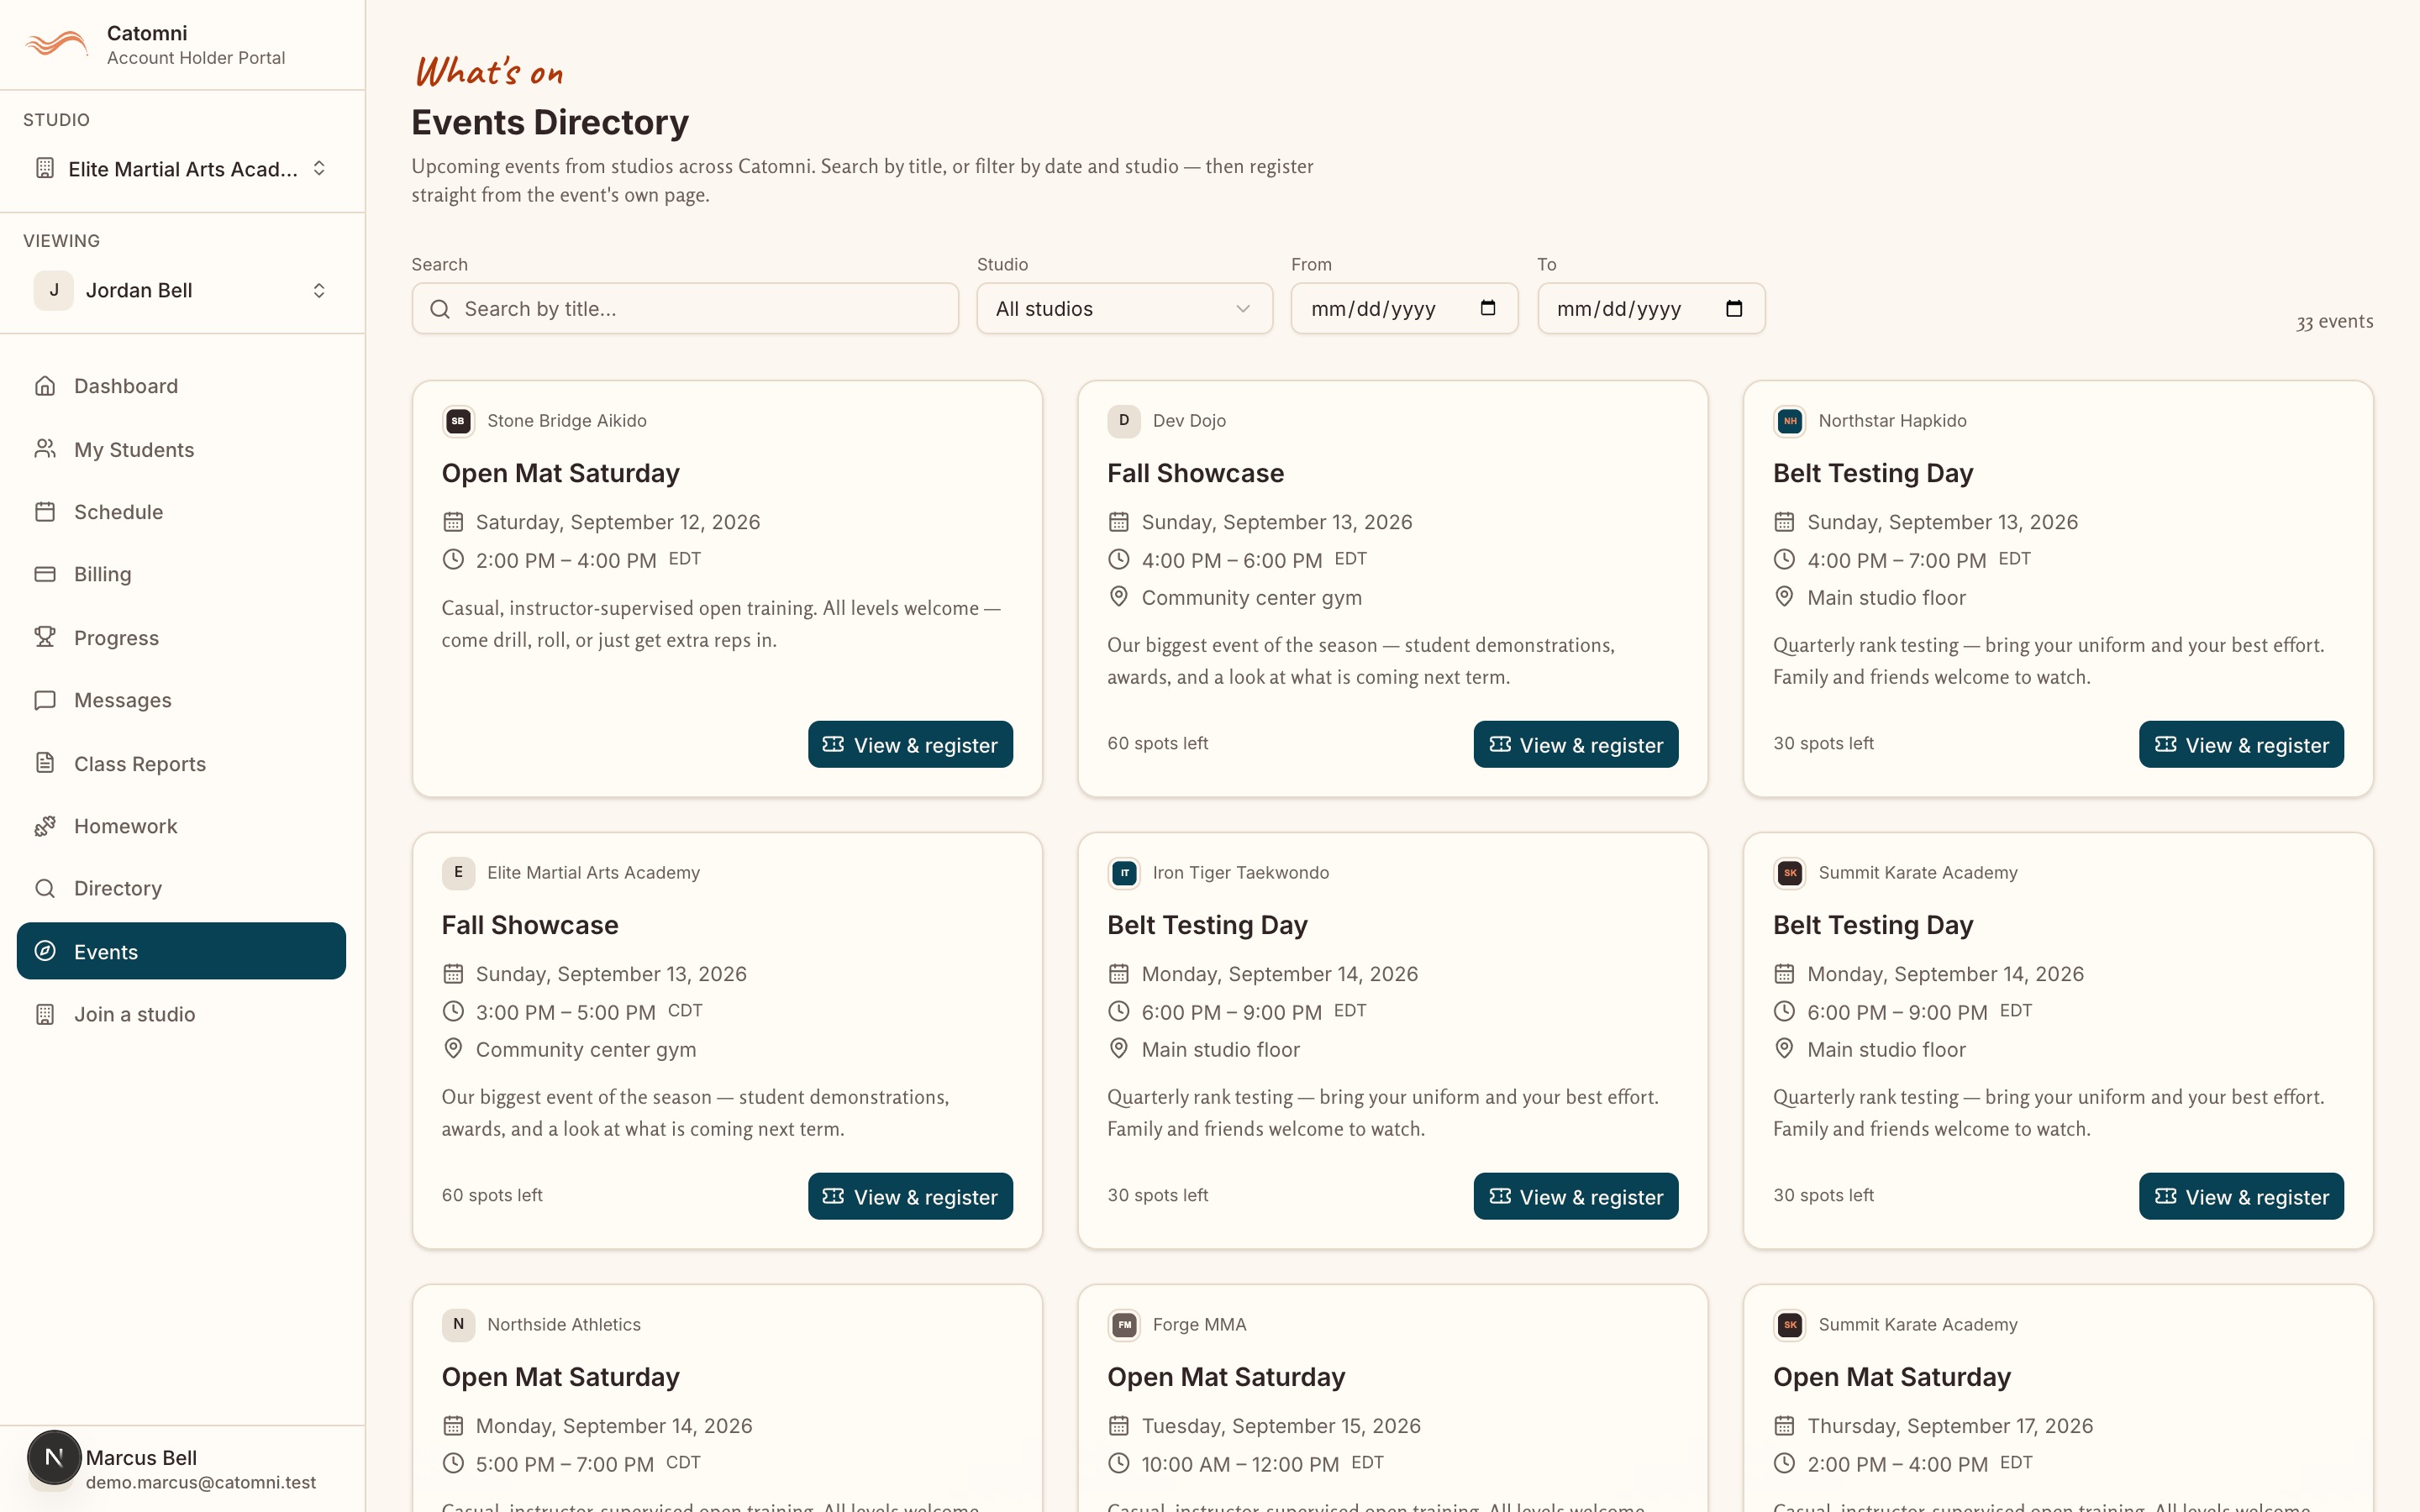Click "60 spots left" on Dev Dojo card
2420x1512 pixels.
(1158, 743)
